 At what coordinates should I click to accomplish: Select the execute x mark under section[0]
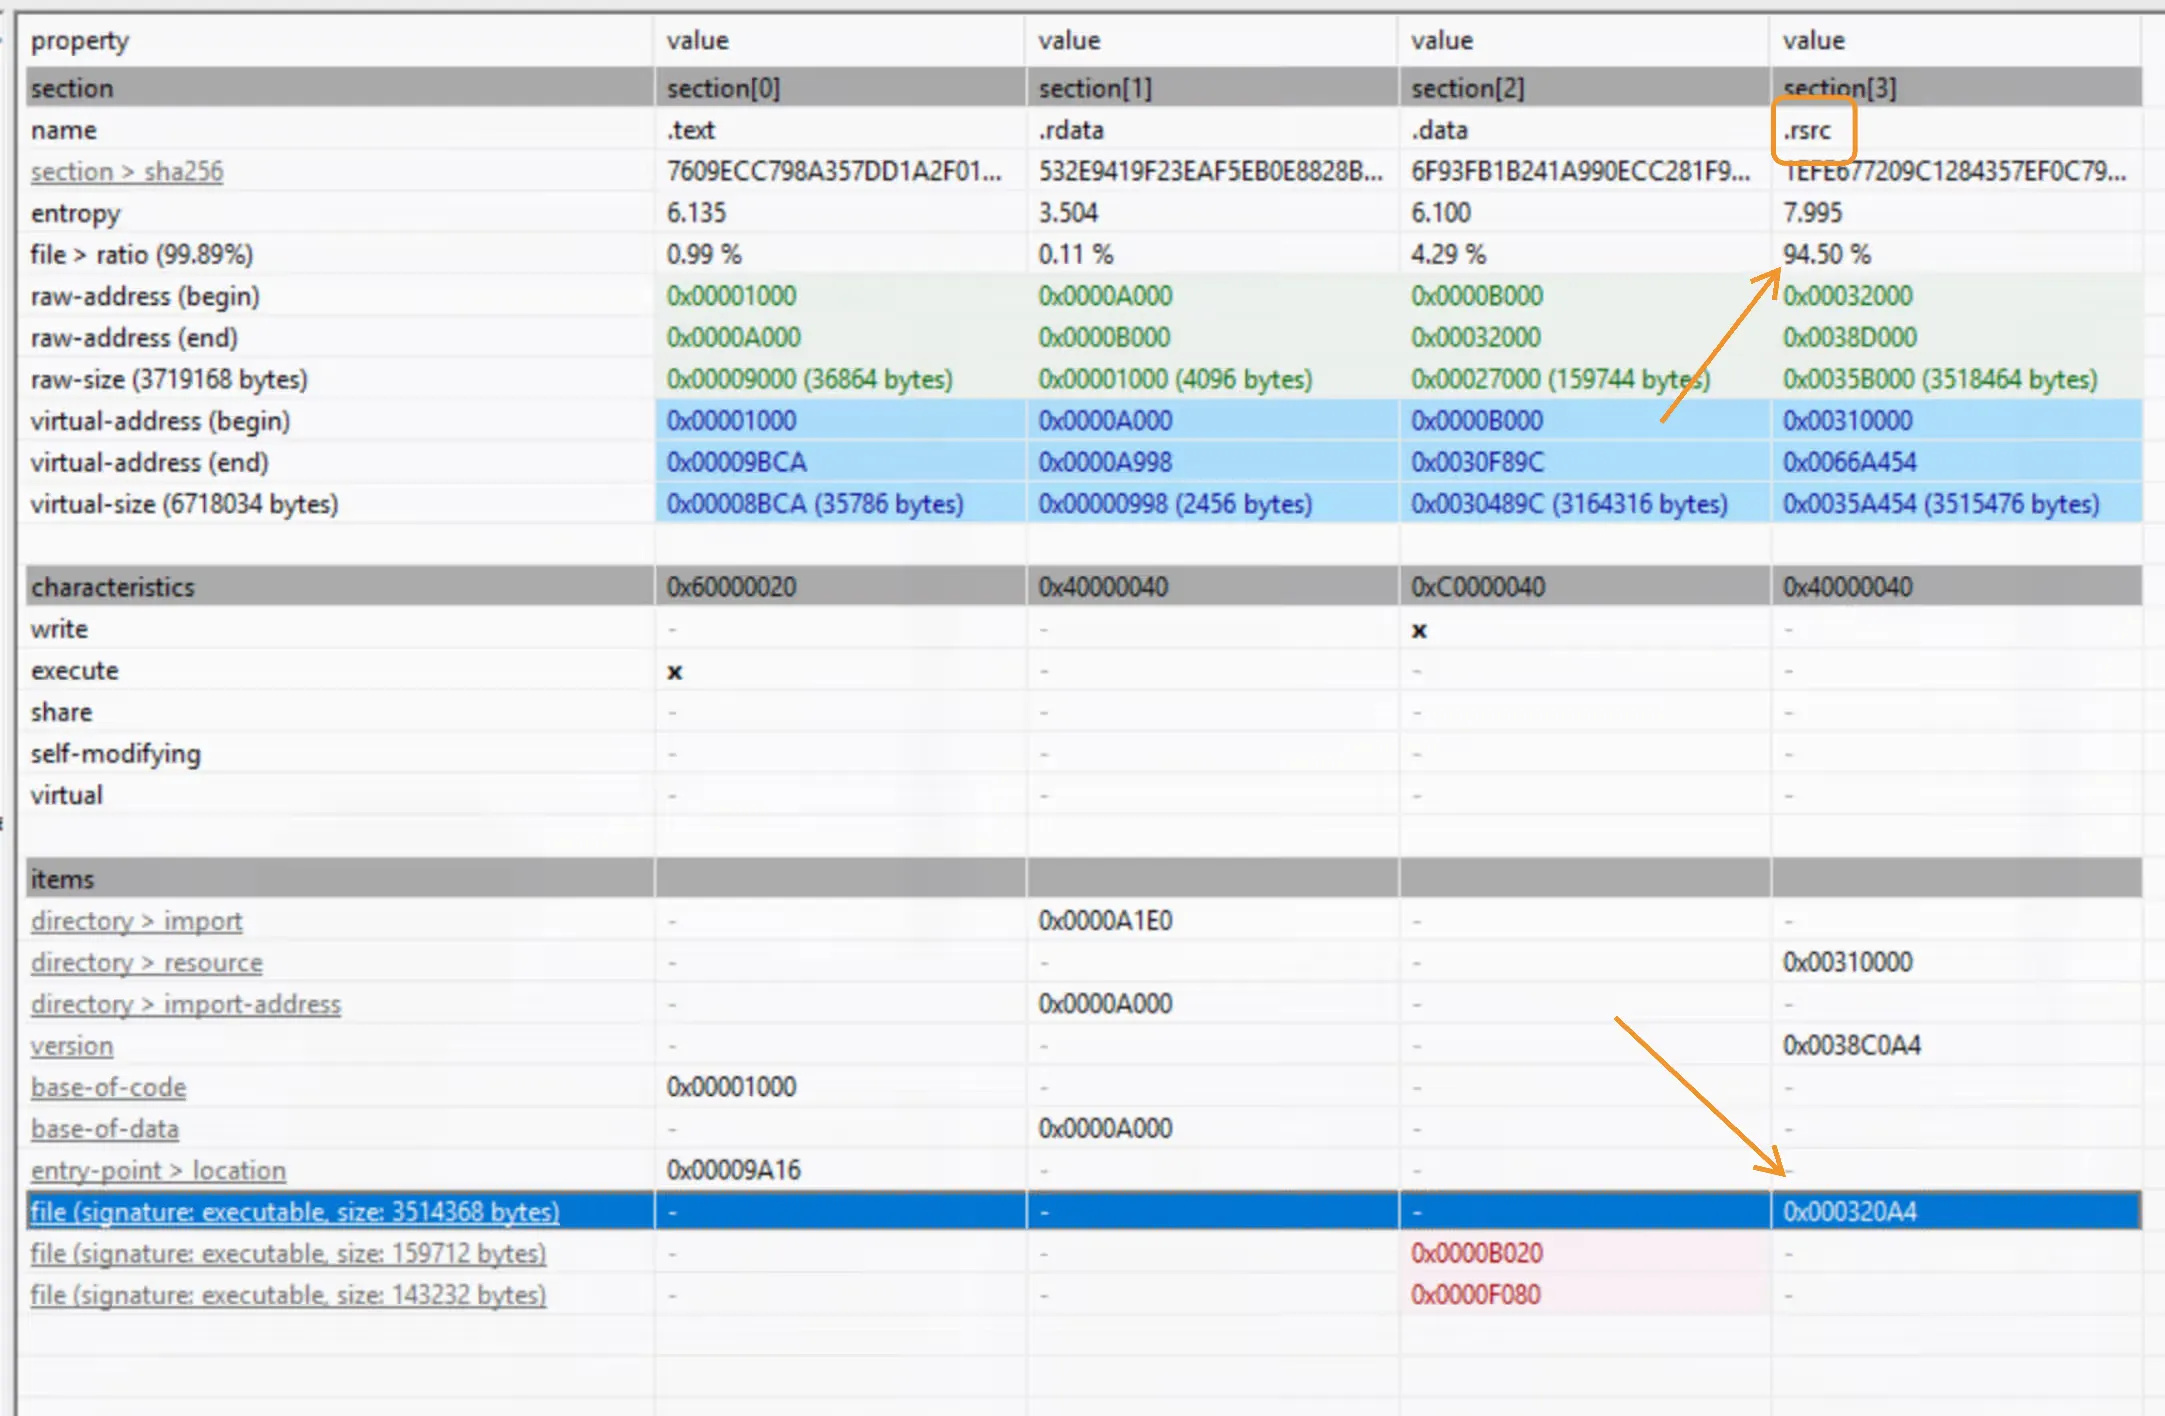(x=675, y=672)
